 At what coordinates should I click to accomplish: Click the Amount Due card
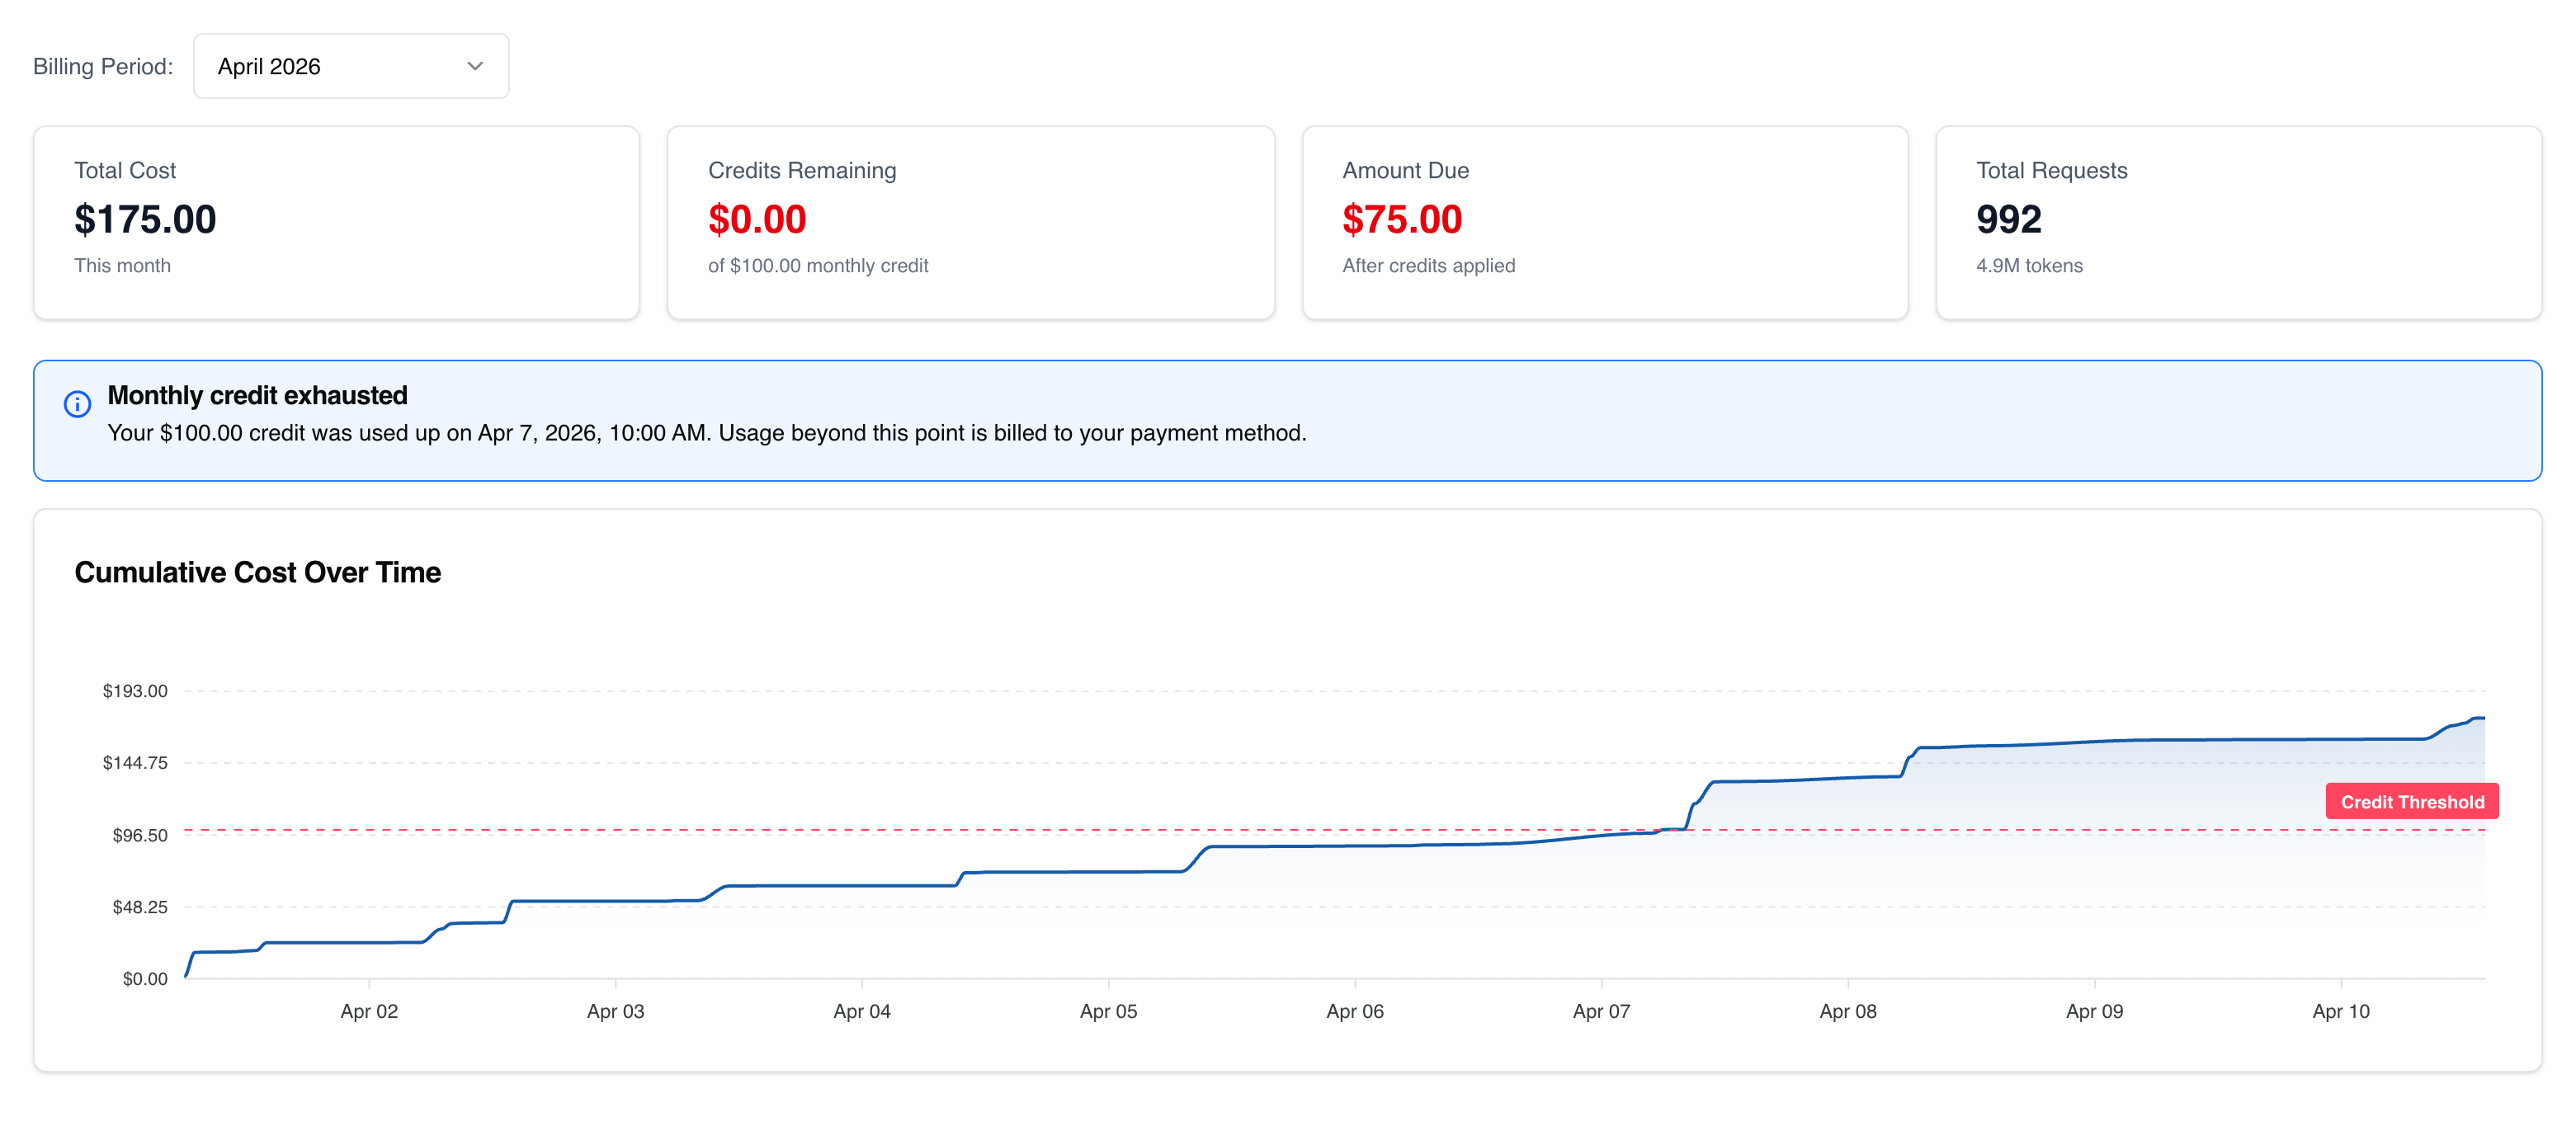pyautogui.click(x=1605, y=222)
